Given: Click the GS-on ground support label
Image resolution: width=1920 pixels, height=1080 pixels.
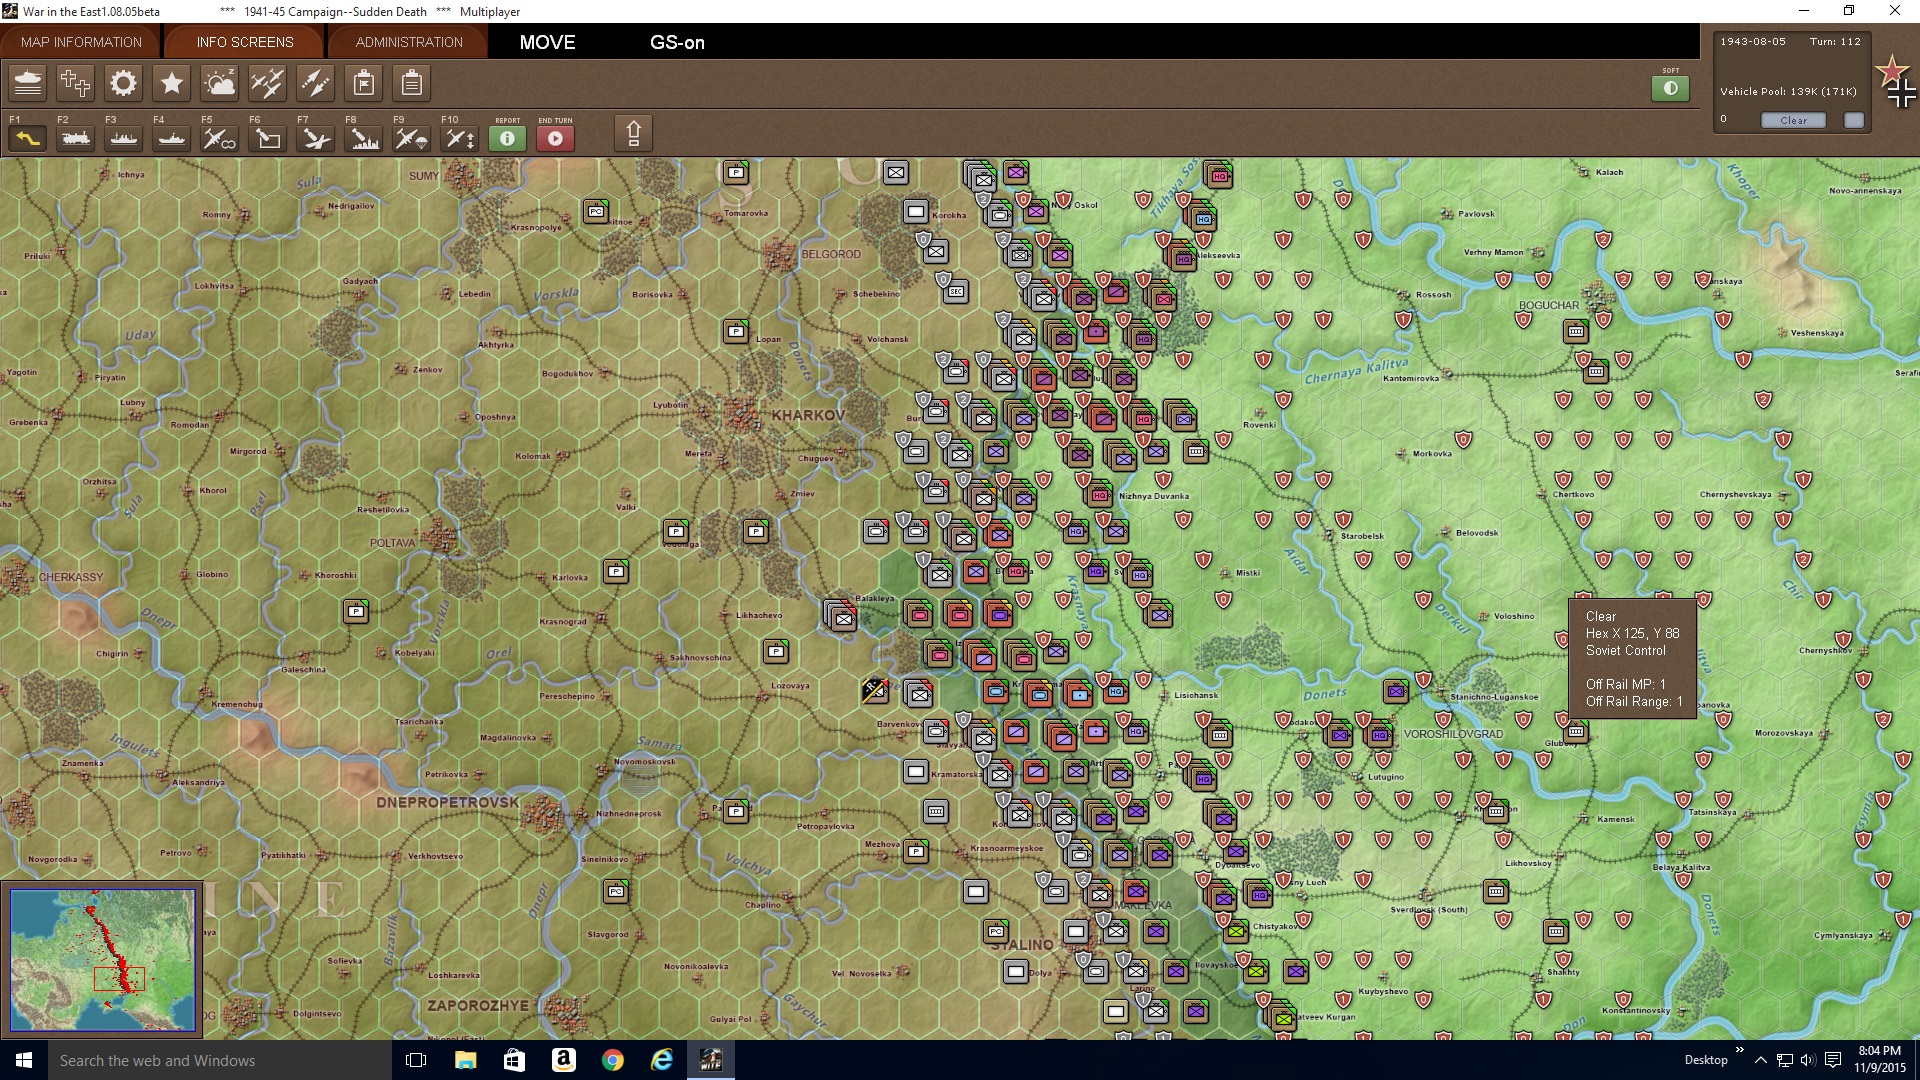Looking at the screenshot, I should (x=677, y=42).
